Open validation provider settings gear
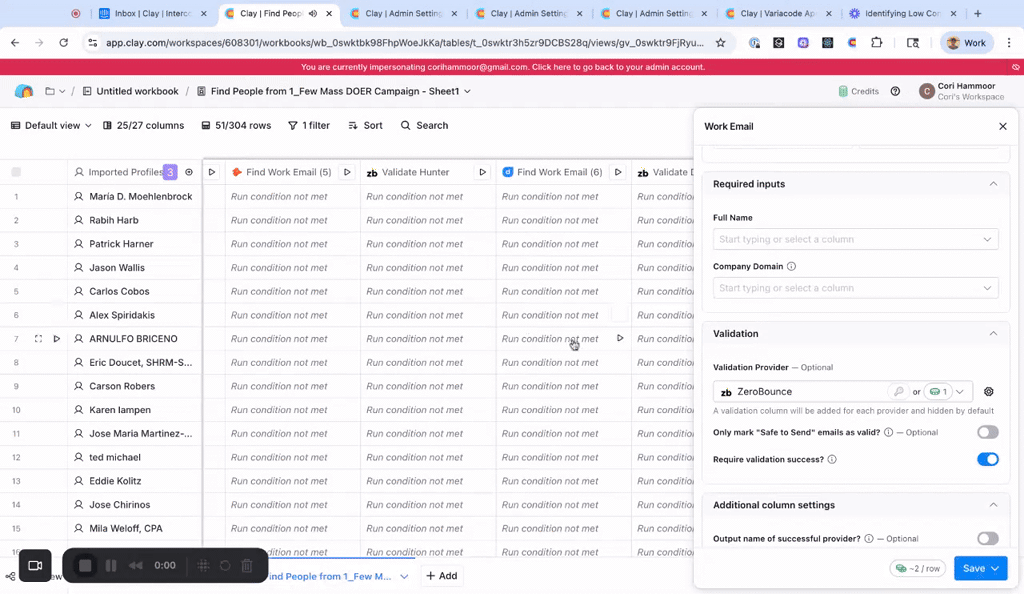Image resolution: width=1024 pixels, height=594 pixels. coord(988,392)
